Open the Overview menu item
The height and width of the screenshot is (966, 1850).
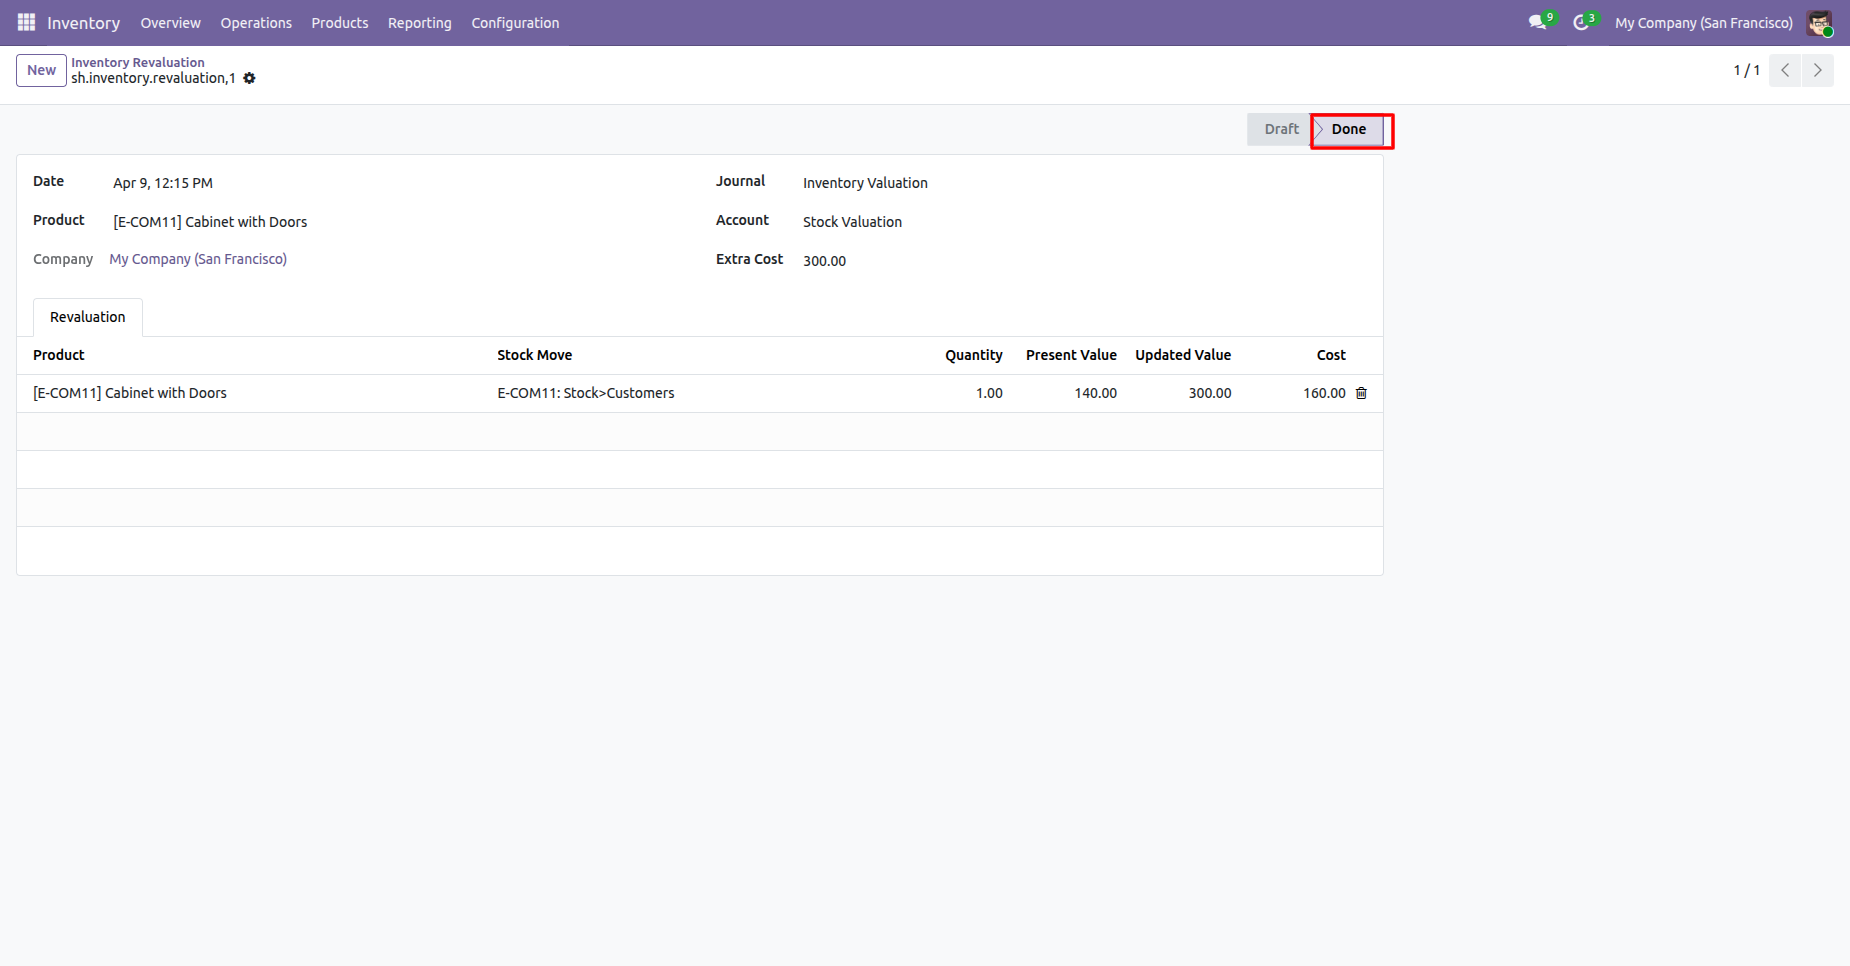point(170,23)
